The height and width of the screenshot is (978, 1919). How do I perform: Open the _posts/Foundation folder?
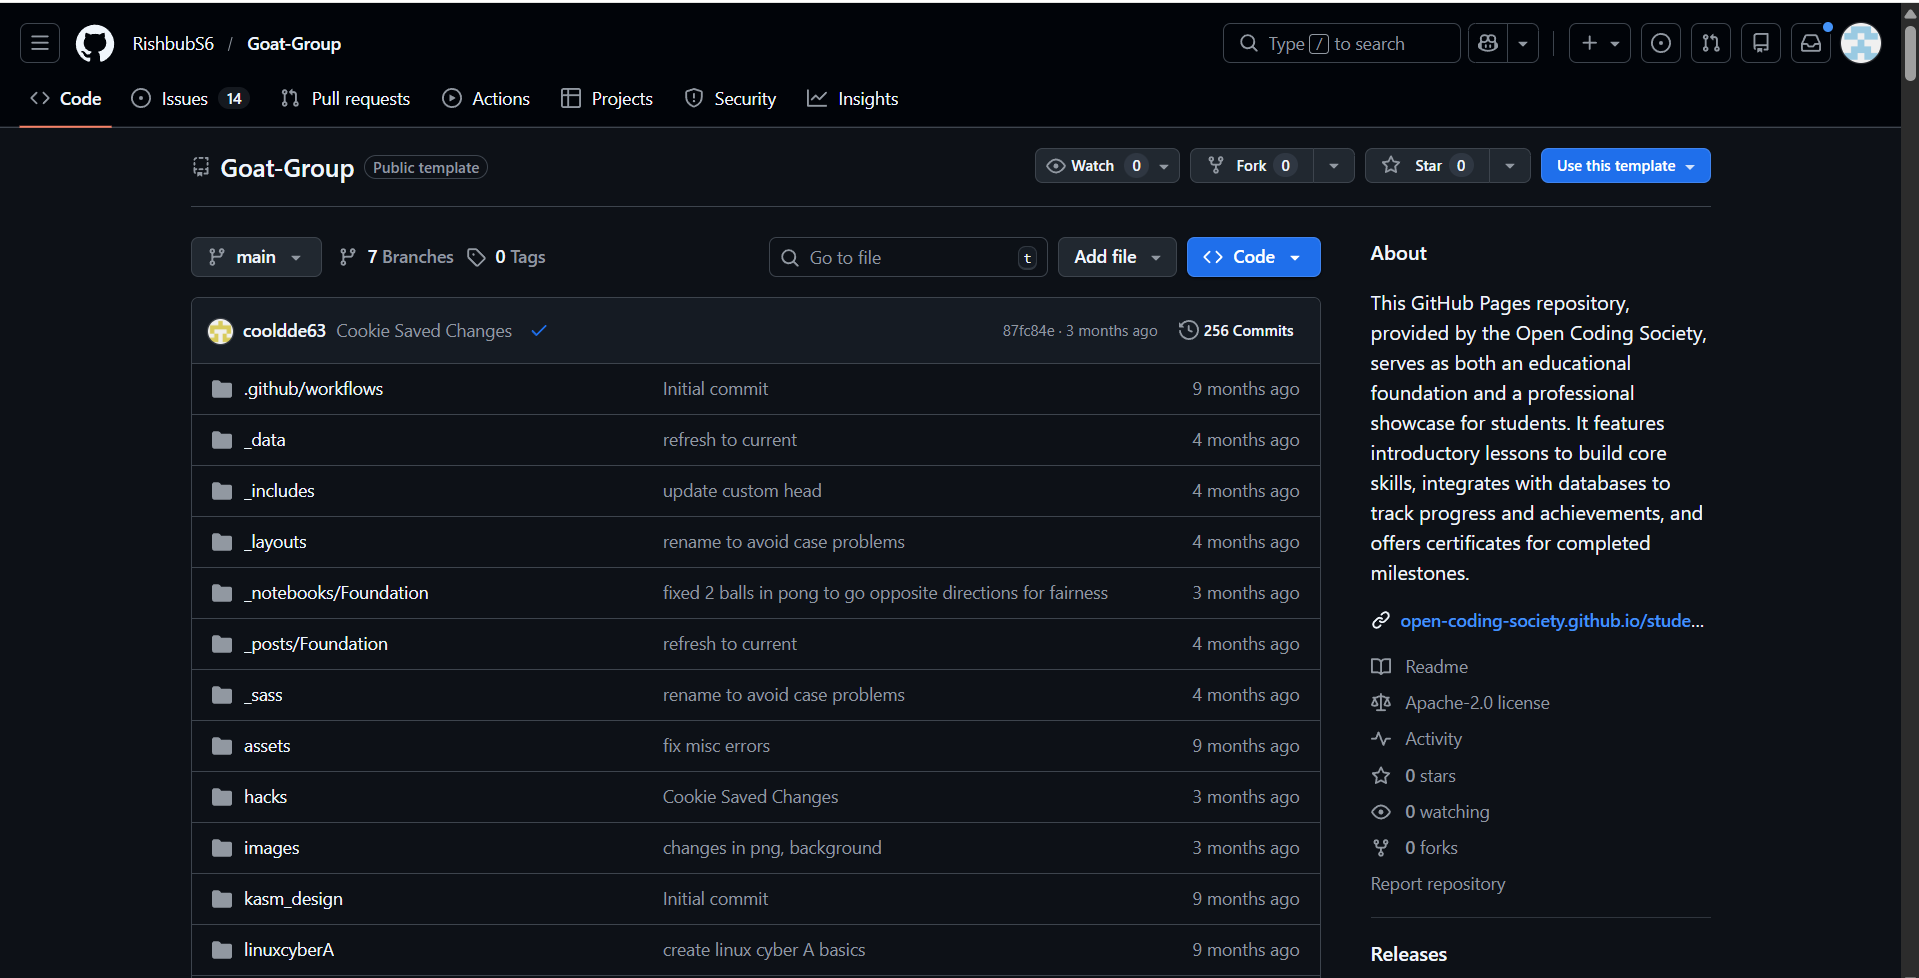coord(316,644)
